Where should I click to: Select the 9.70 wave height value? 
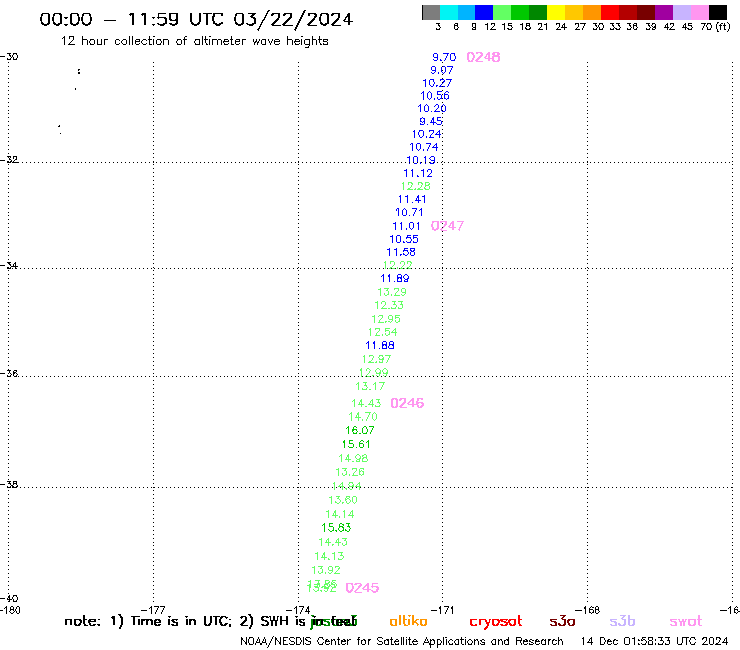coord(444,58)
